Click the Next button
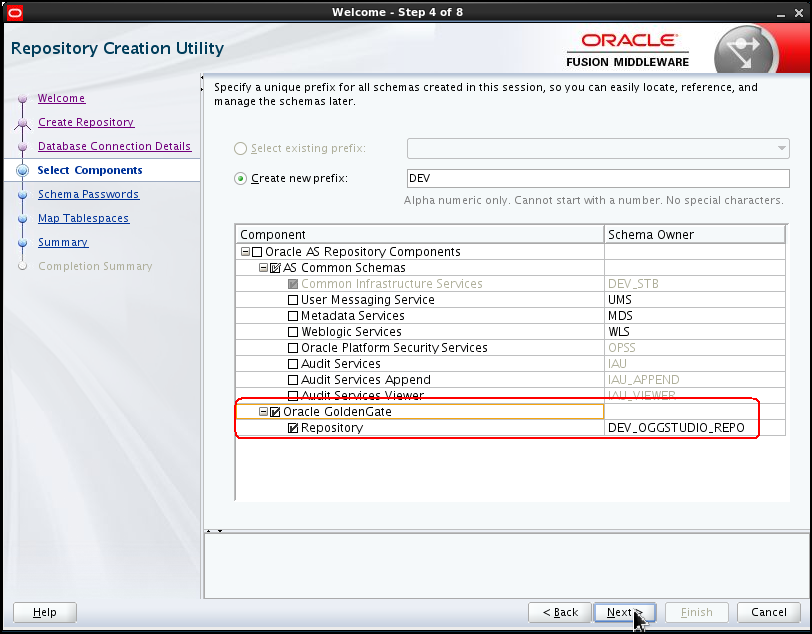 pos(624,612)
